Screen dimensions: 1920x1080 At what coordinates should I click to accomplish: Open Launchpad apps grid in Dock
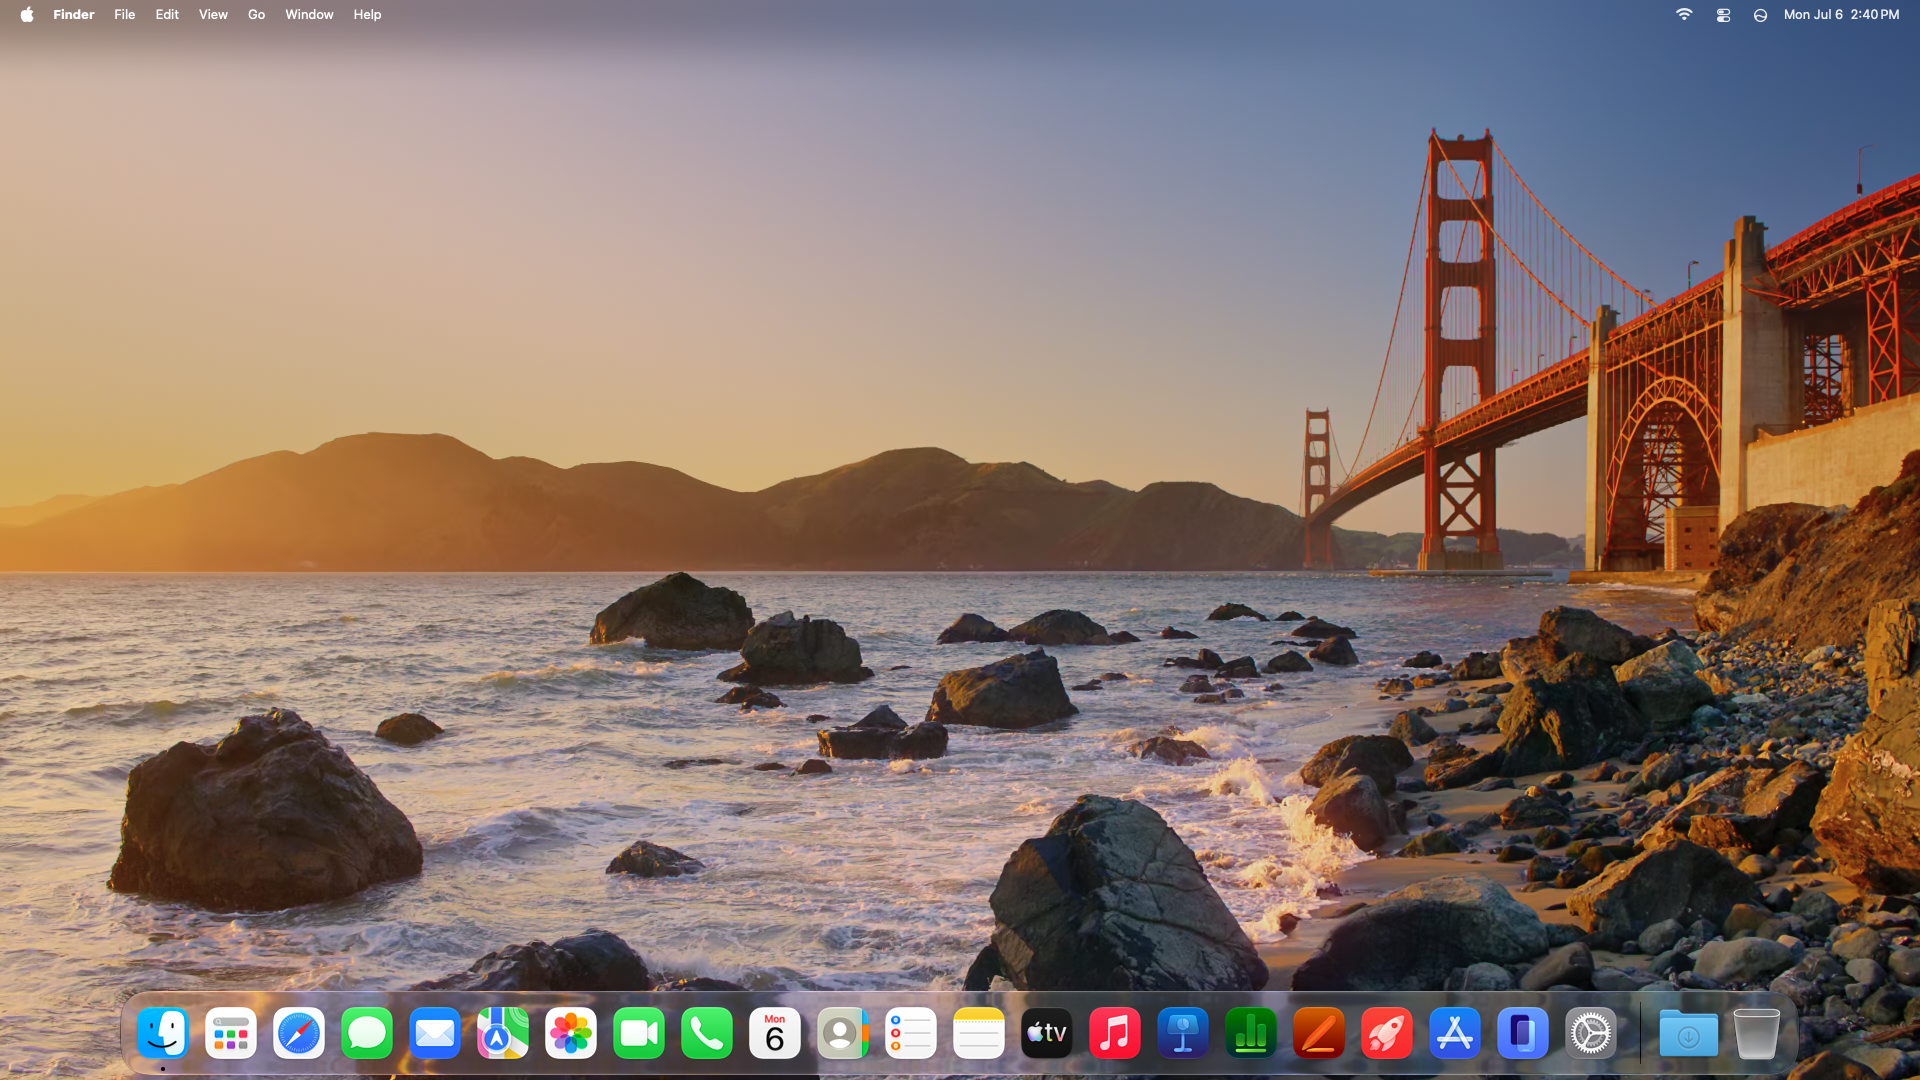[231, 1033]
